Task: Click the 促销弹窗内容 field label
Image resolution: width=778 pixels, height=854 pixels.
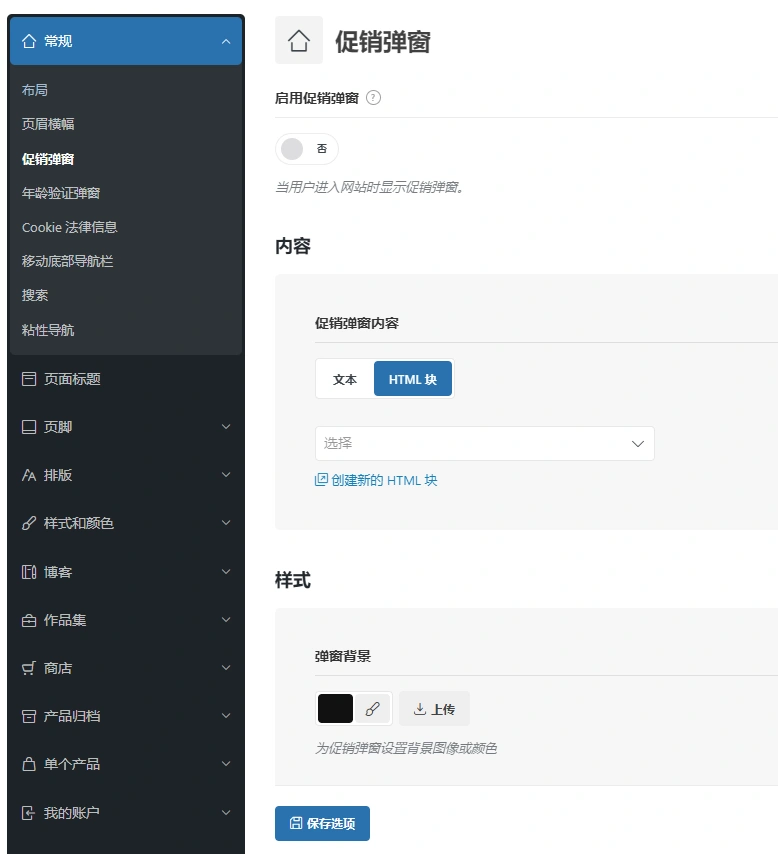Action: 357,323
